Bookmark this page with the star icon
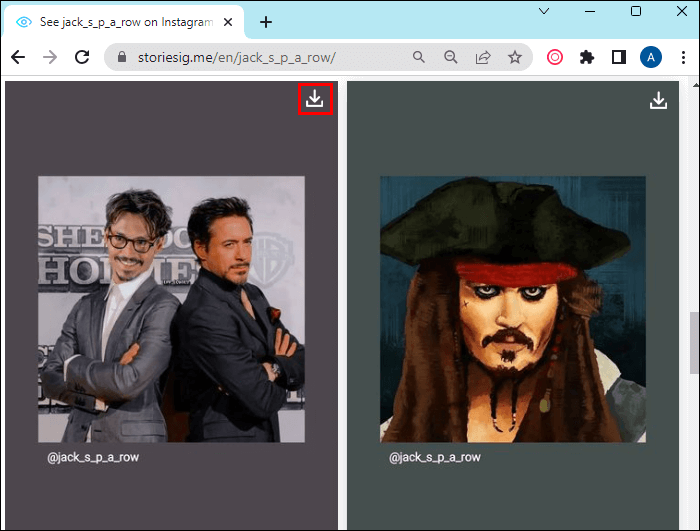 point(515,57)
